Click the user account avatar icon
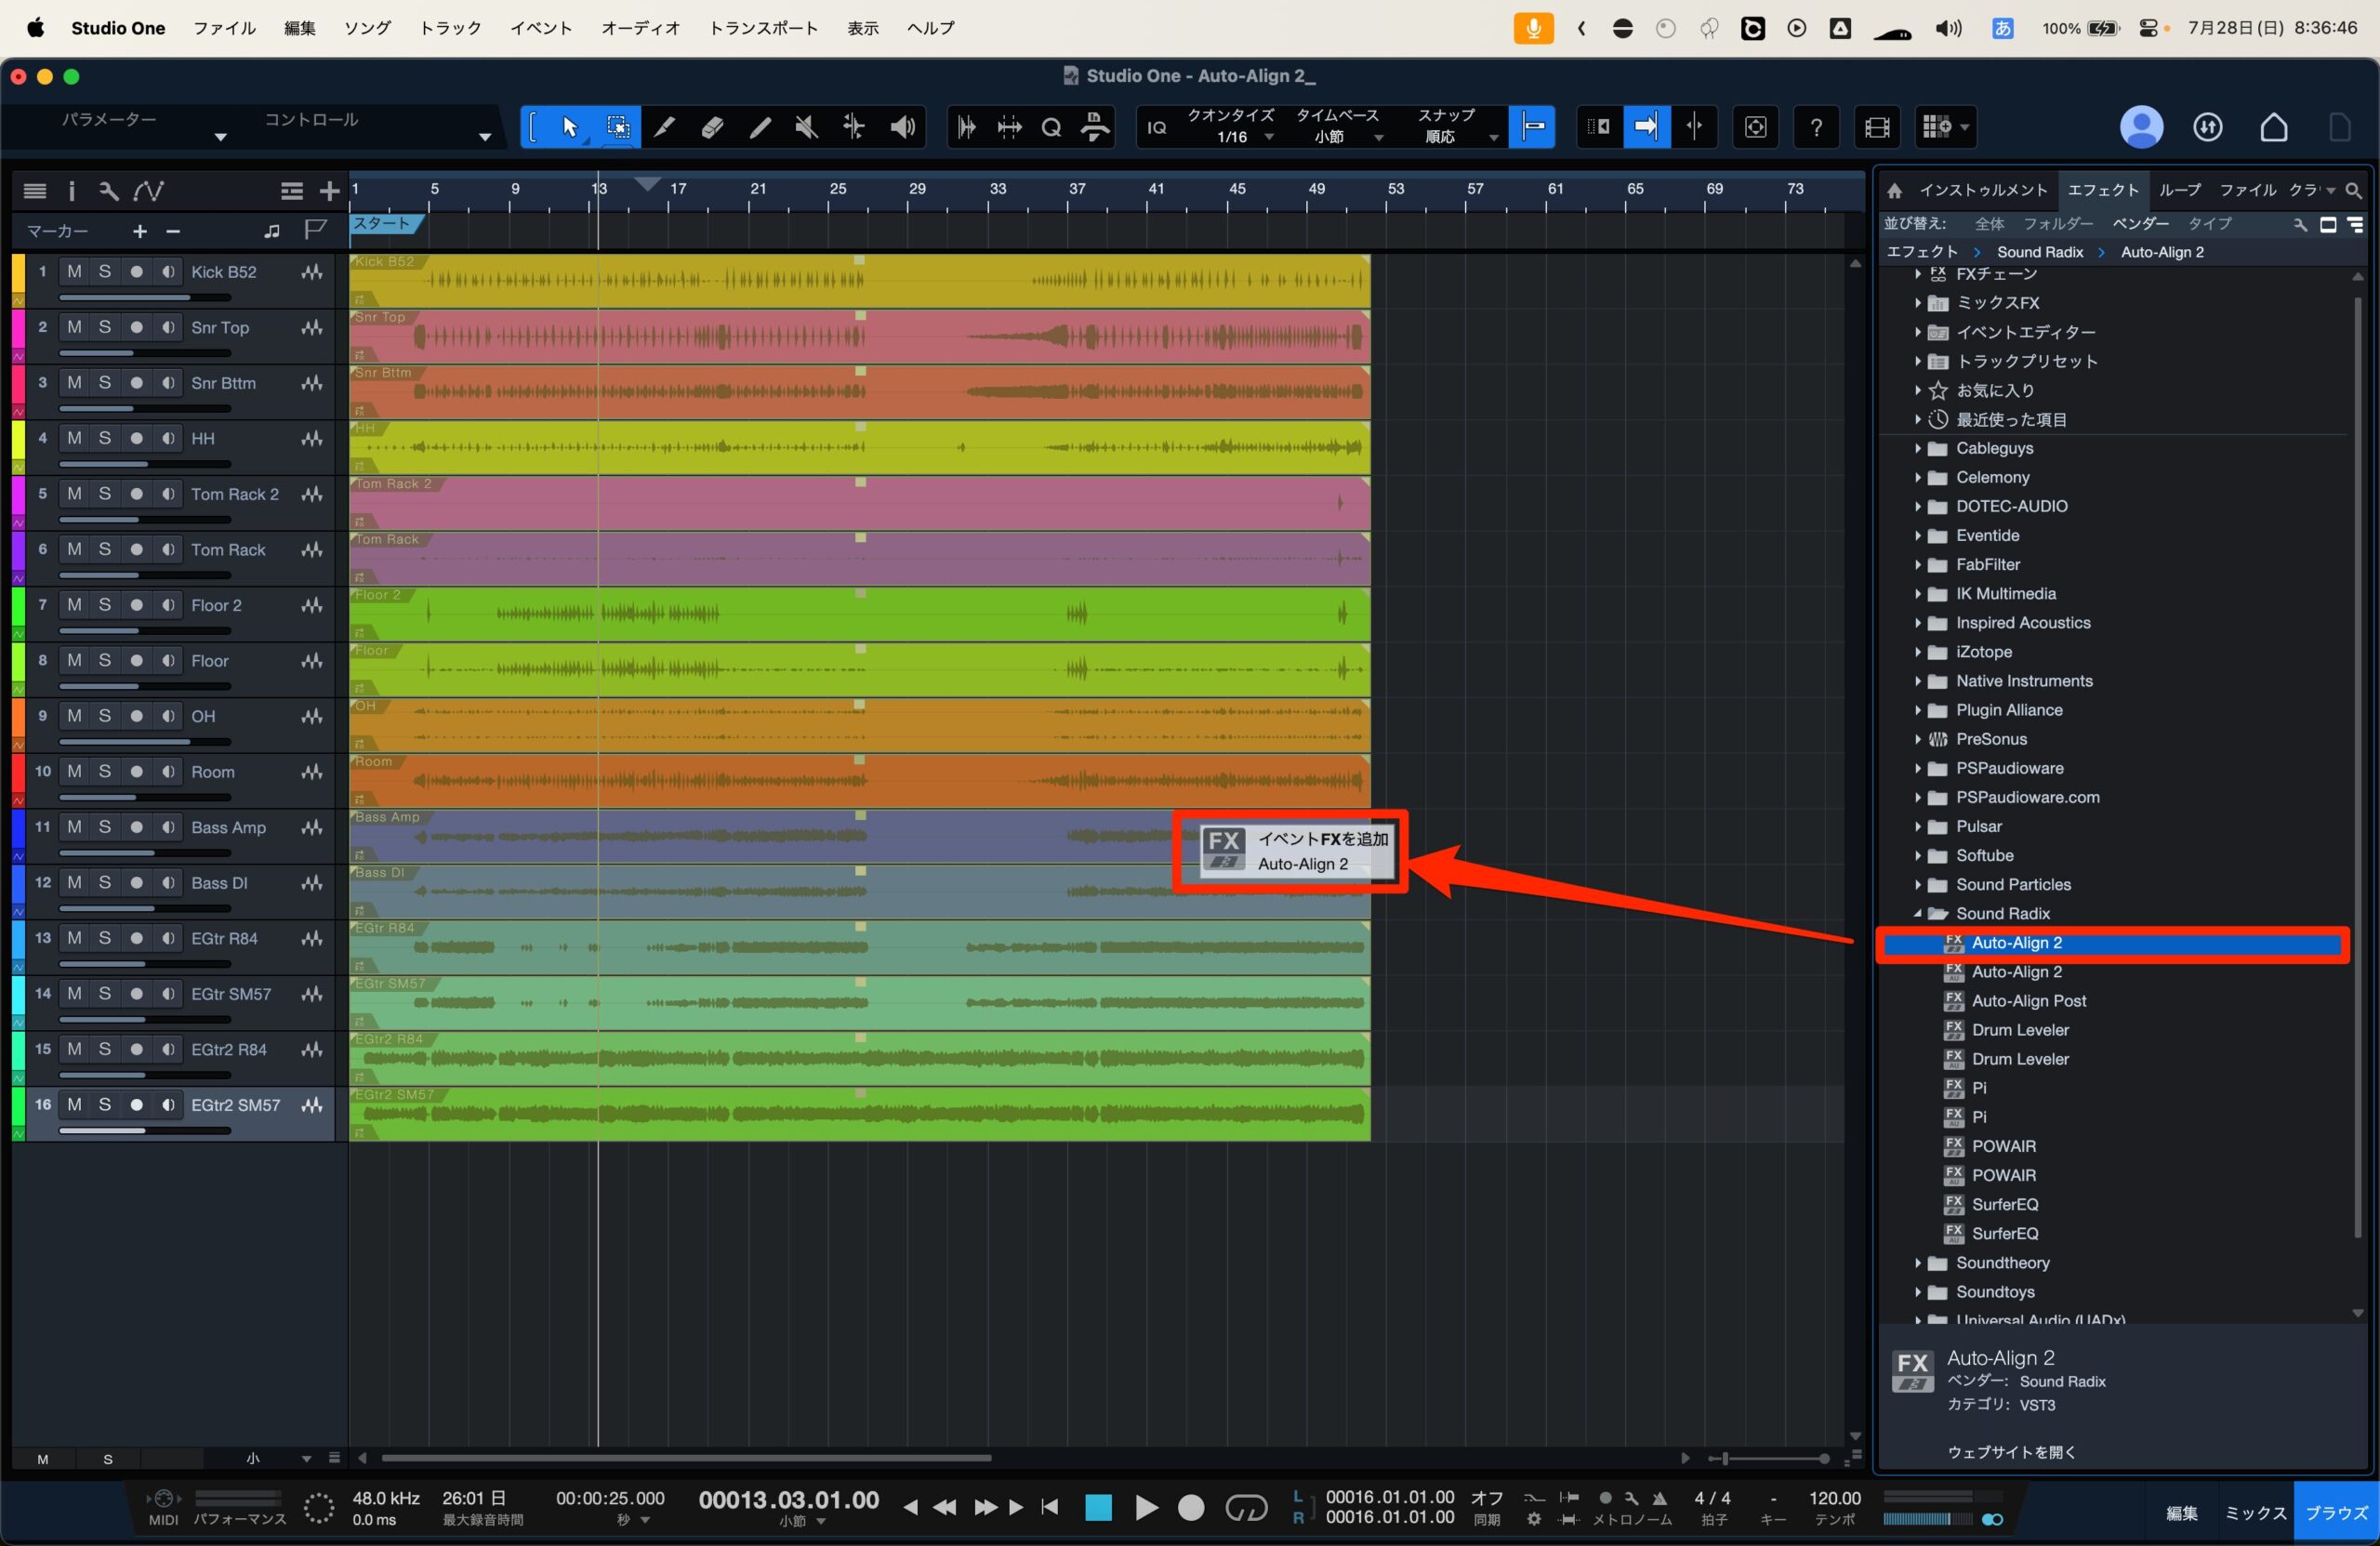Viewport: 2380px width, 1546px height. [2141, 127]
